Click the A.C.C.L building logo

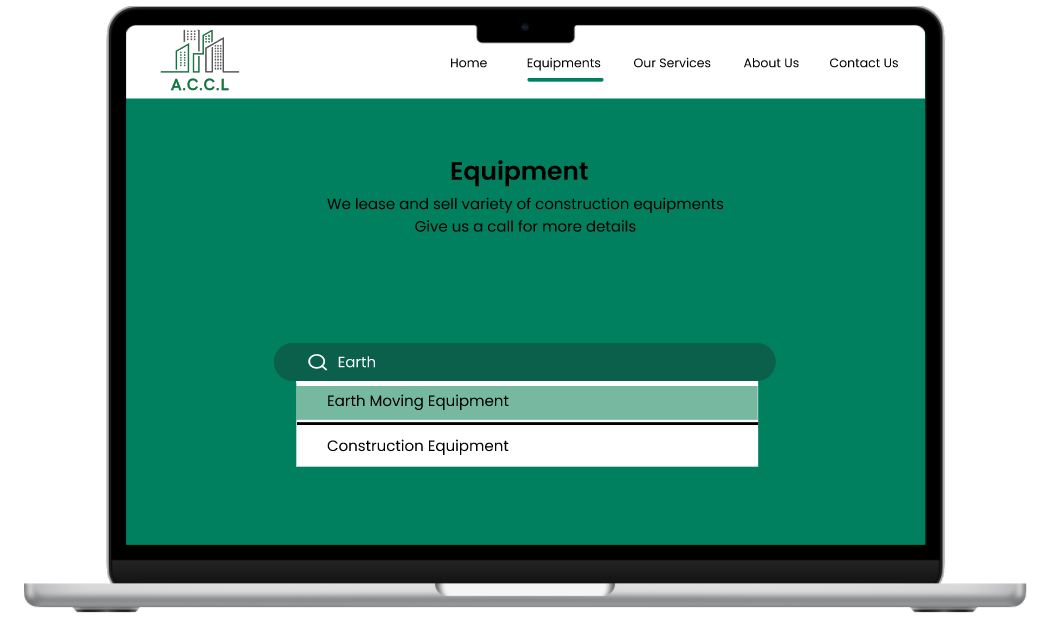coord(200,60)
